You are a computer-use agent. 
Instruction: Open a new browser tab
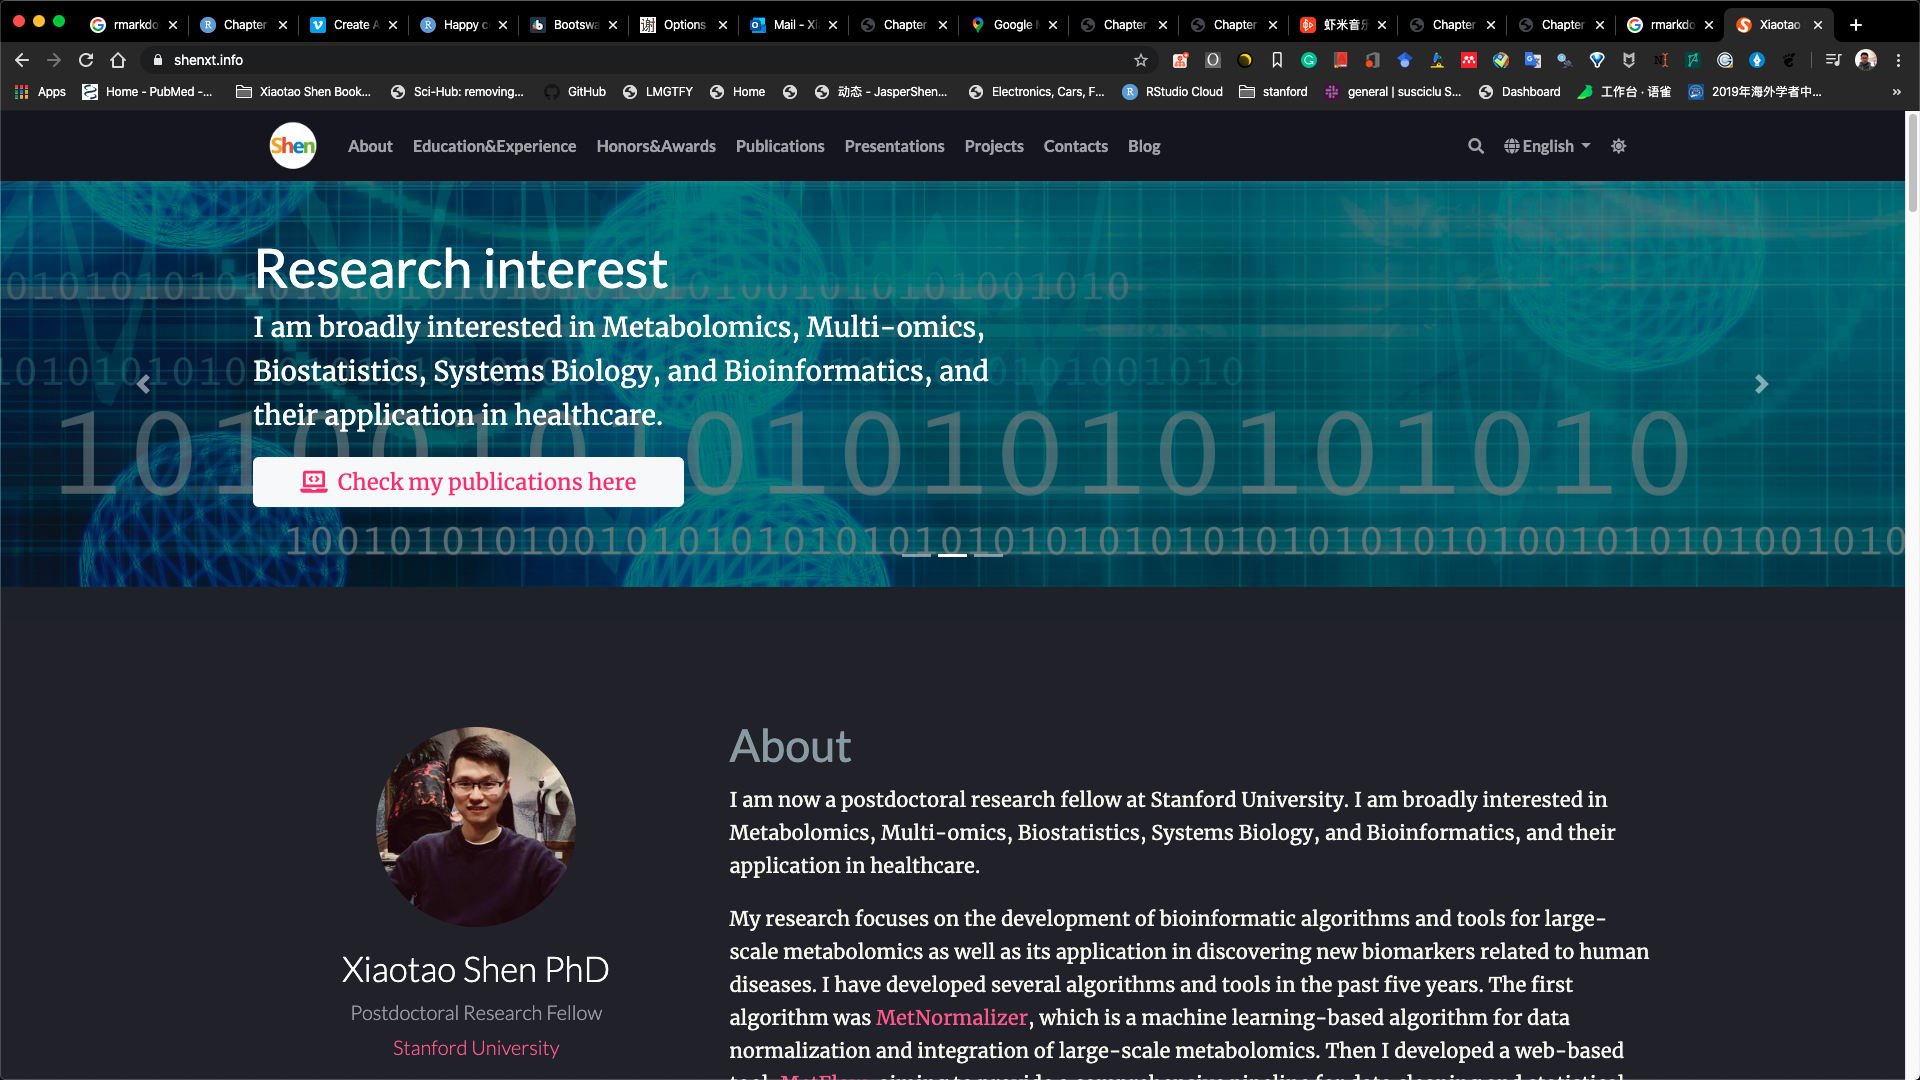1856,25
